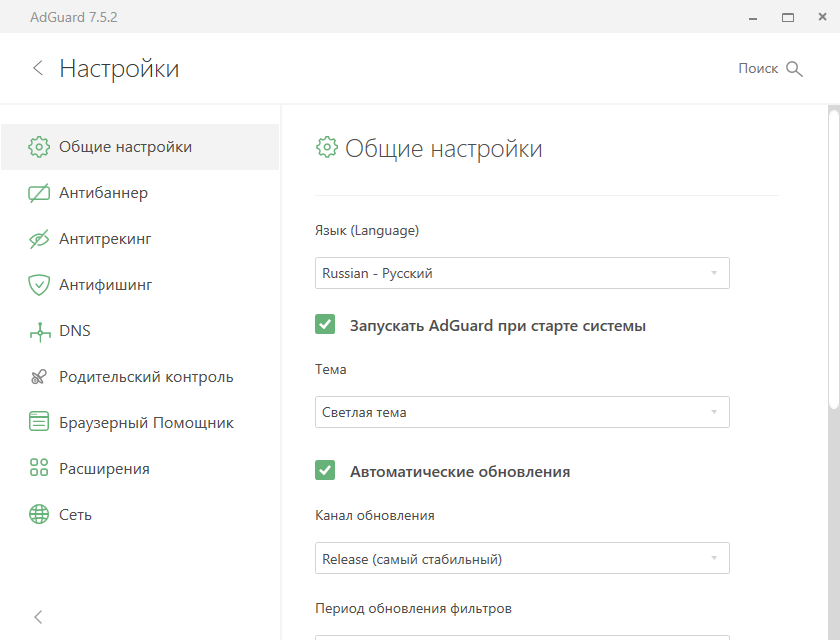Toggle the automatic updates checkbox
Viewport: 840px width, 640px height.
325,471
